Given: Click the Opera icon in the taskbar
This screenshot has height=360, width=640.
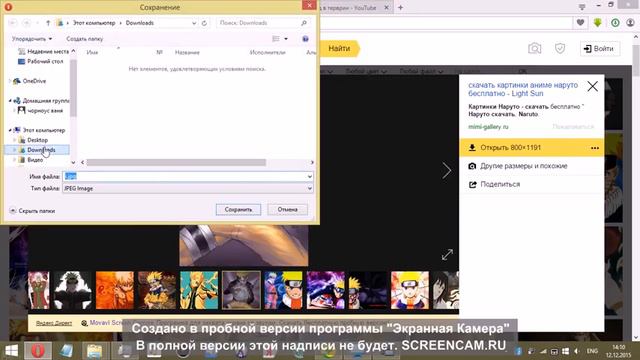Looking at the screenshot, I should [x=38, y=351].
